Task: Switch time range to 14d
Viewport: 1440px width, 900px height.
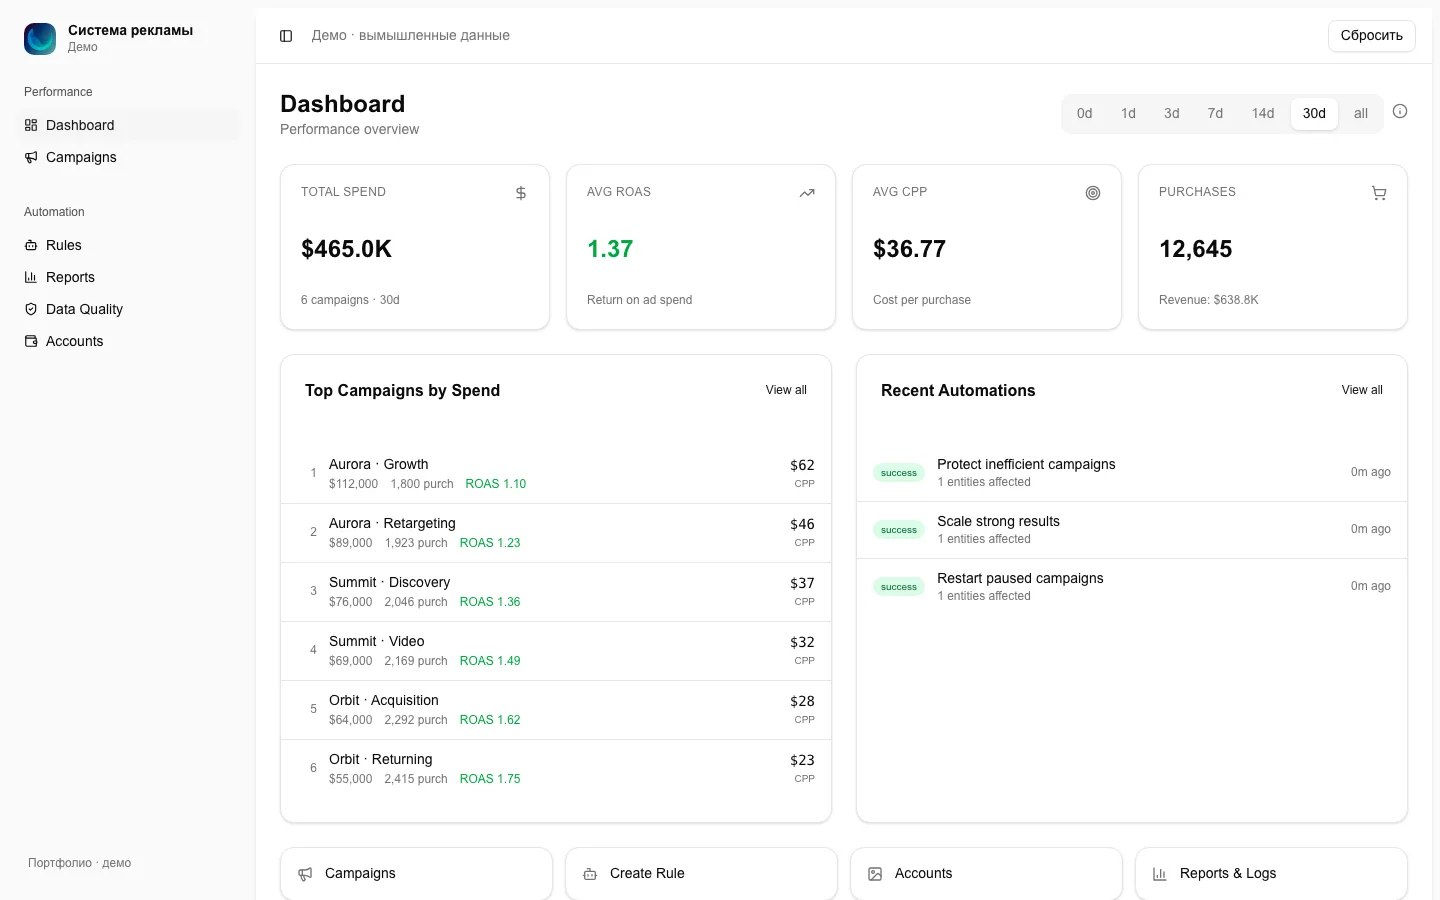Action: click(x=1263, y=113)
